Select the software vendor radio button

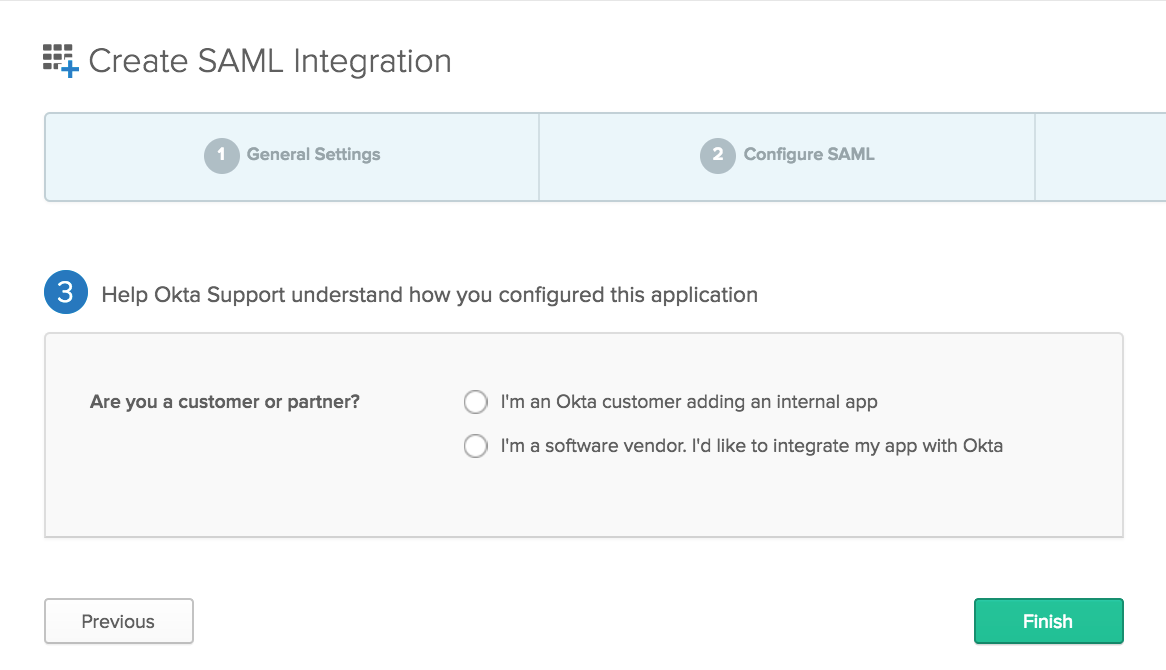click(476, 446)
